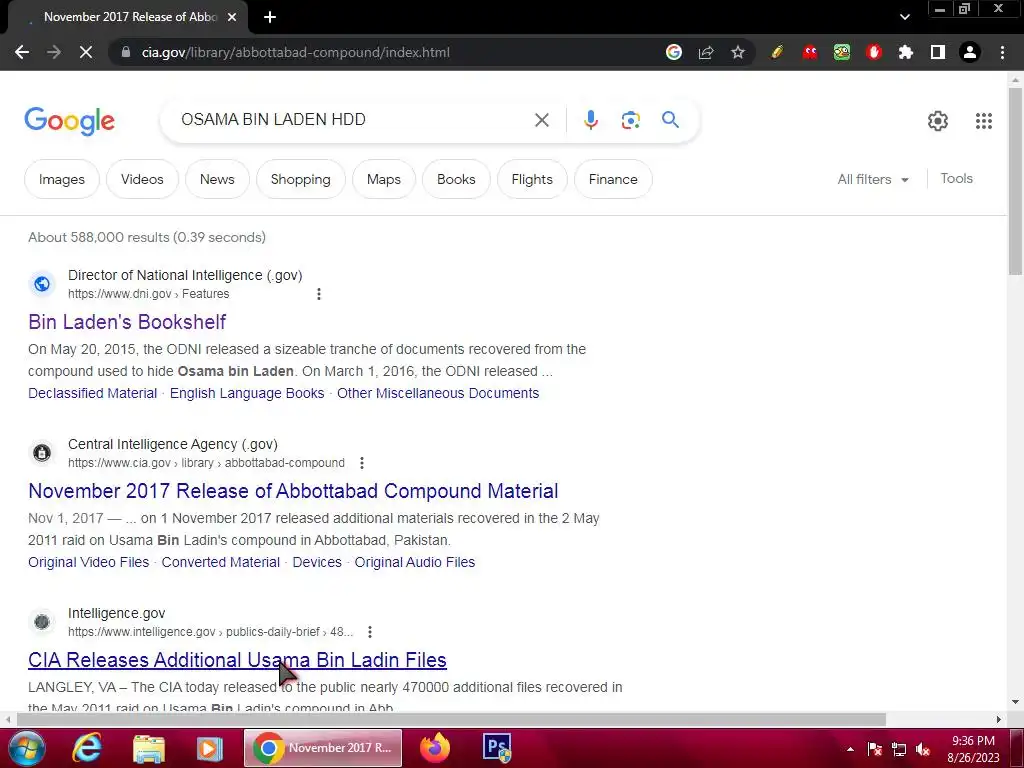The image size is (1024, 768).
Task: Open the Chrome profile avatar
Action: point(970,52)
